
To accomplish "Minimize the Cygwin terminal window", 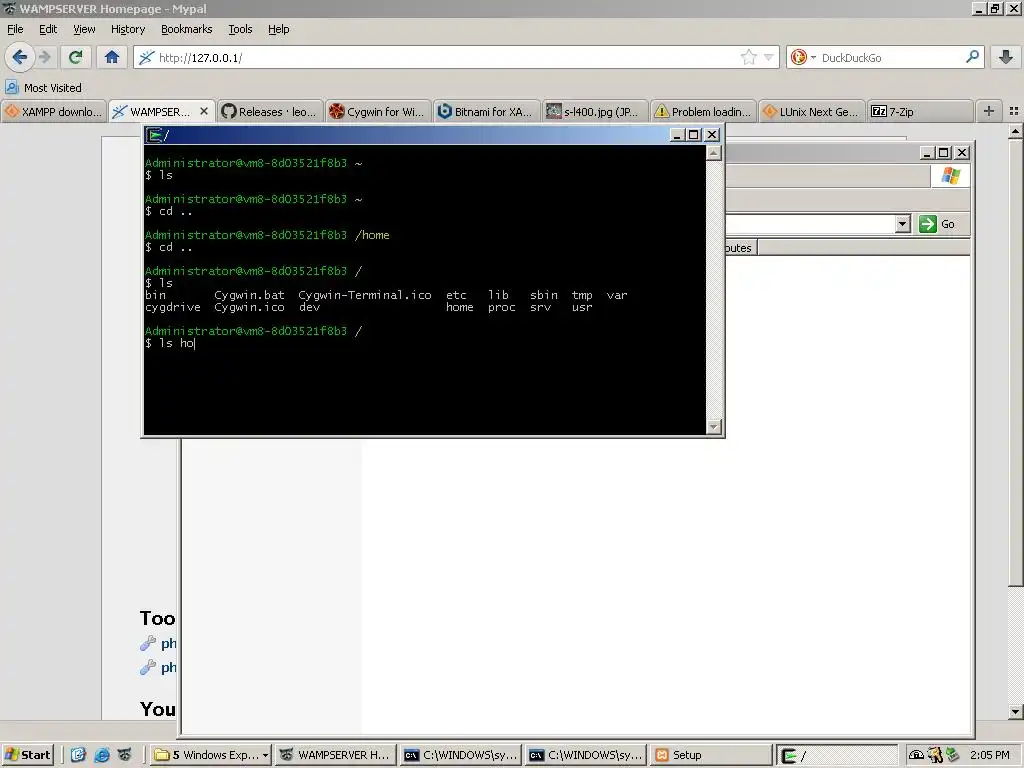I will 677,135.
